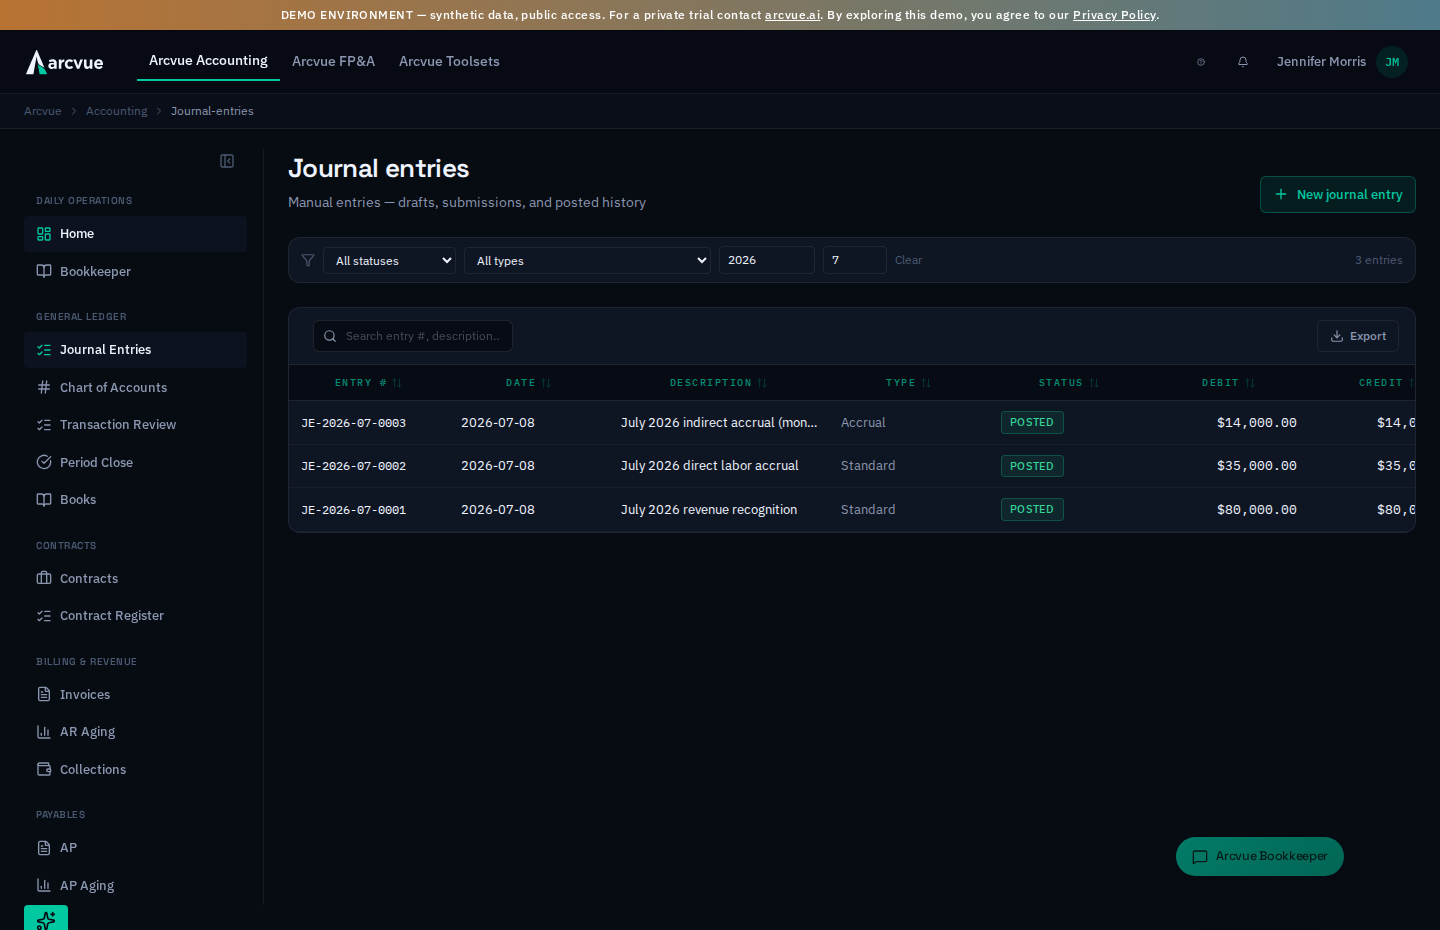This screenshot has width=1440, height=930.
Task: Click the sparkle icon at sidebar bottom
Action: pos(46,918)
